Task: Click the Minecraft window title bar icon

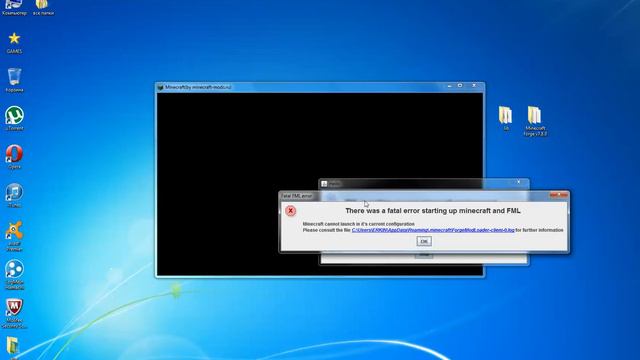Action: pyautogui.click(x=160, y=87)
